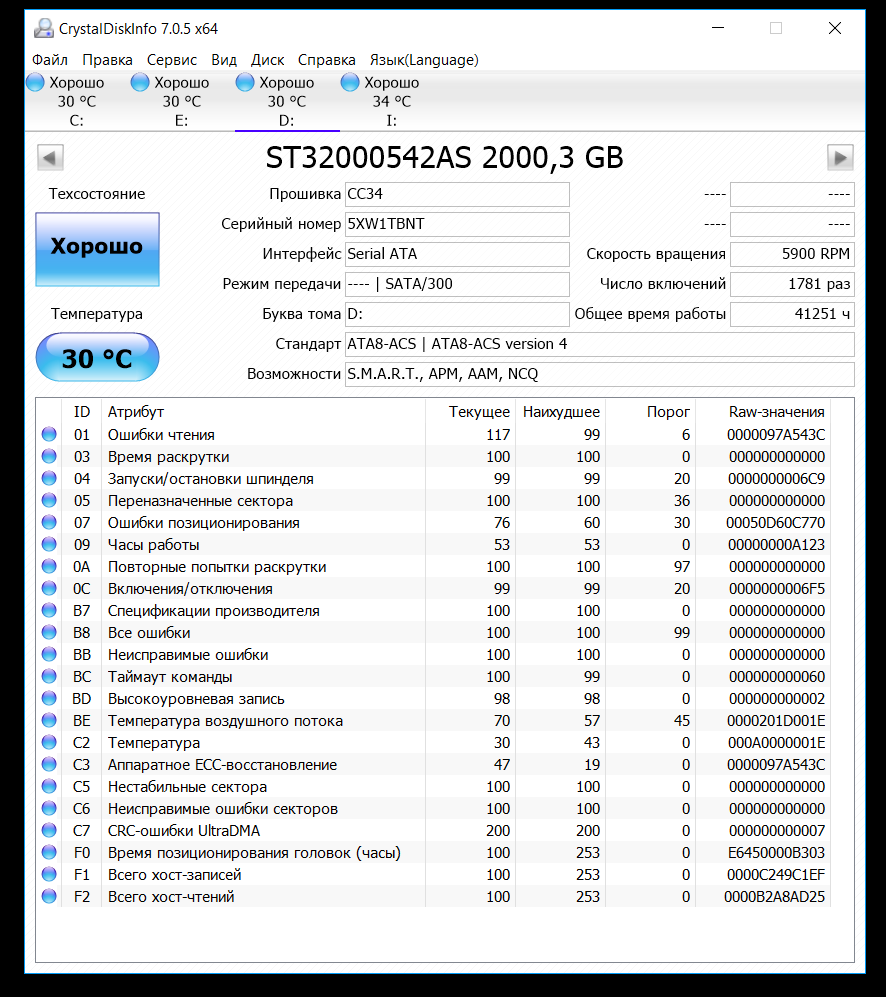This screenshot has width=886, height=997.
Task: Click the status orb for Переназначенные сектора
Action: click(49, 500)
